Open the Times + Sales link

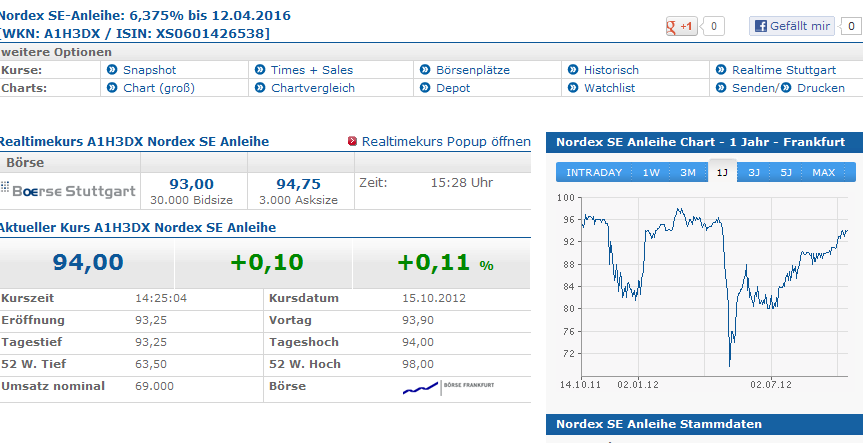point(311,70)
